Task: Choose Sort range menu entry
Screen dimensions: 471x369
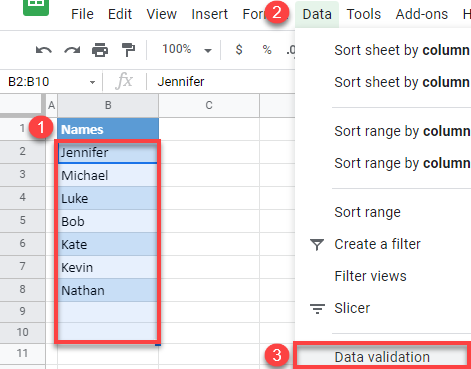Action: (367, 212)
